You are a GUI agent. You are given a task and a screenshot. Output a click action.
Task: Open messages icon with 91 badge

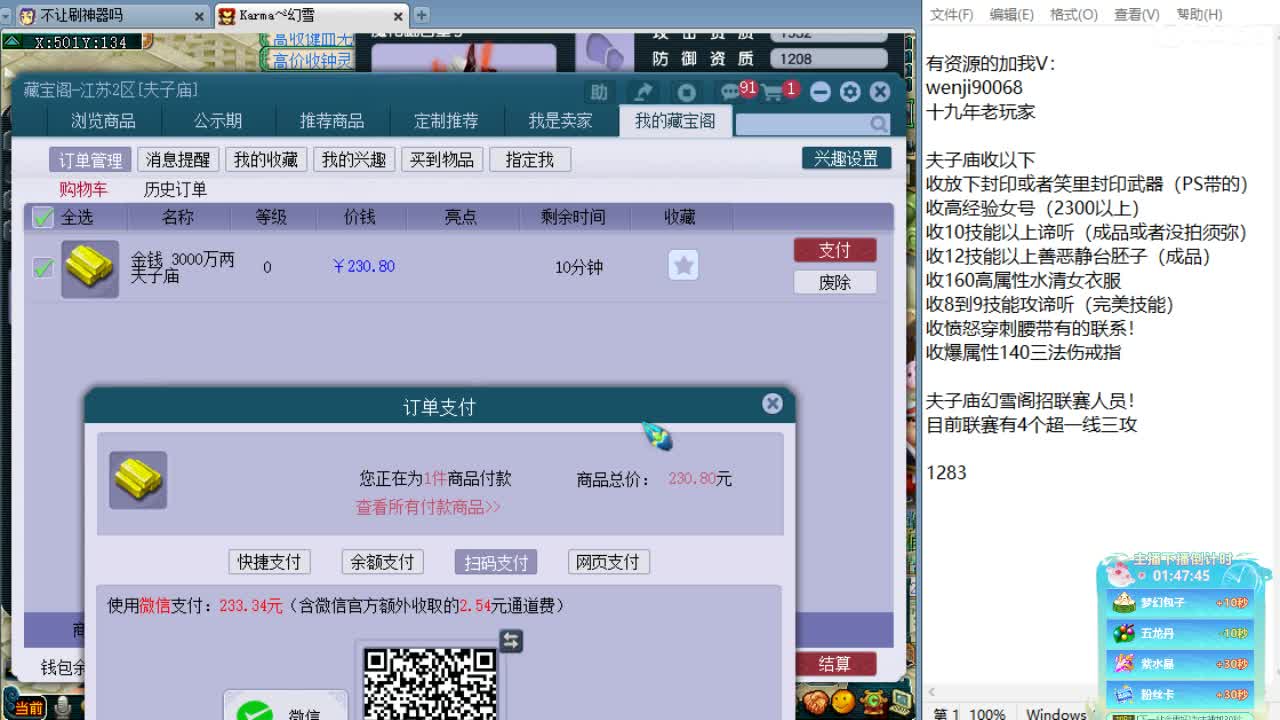tap(731, 92)
